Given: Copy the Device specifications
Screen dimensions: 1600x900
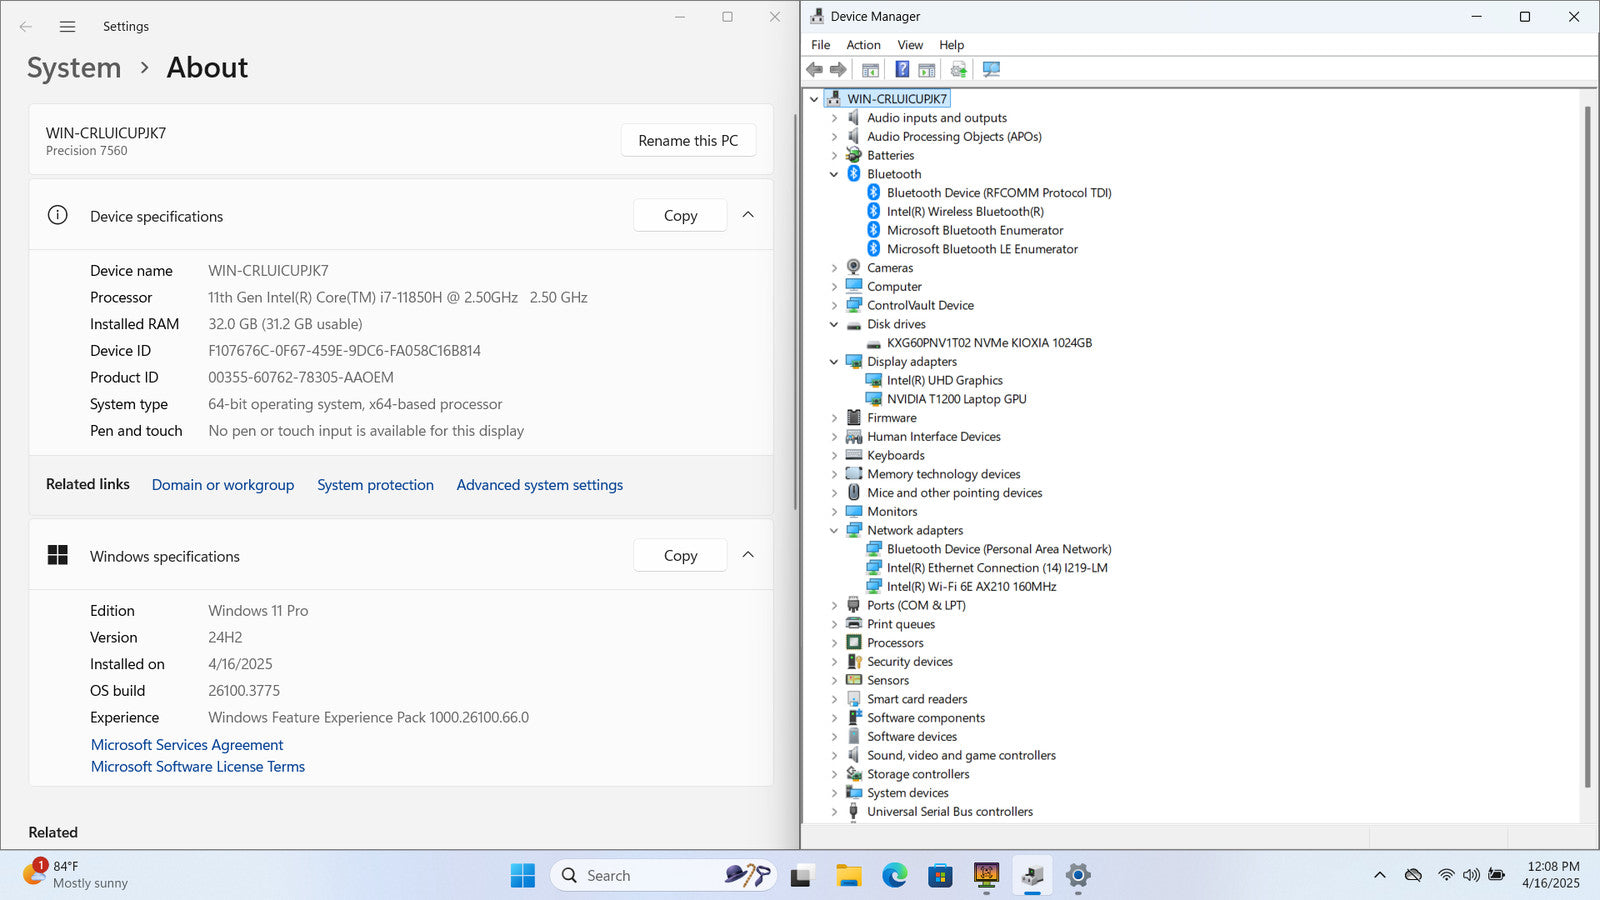Looking at the screenshot, I should point(680,215).
